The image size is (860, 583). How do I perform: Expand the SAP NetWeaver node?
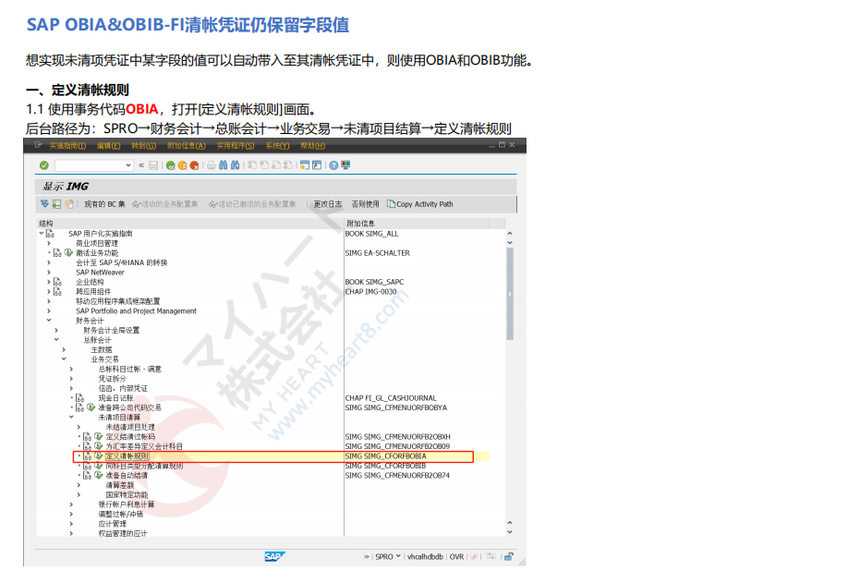point(49,273)
